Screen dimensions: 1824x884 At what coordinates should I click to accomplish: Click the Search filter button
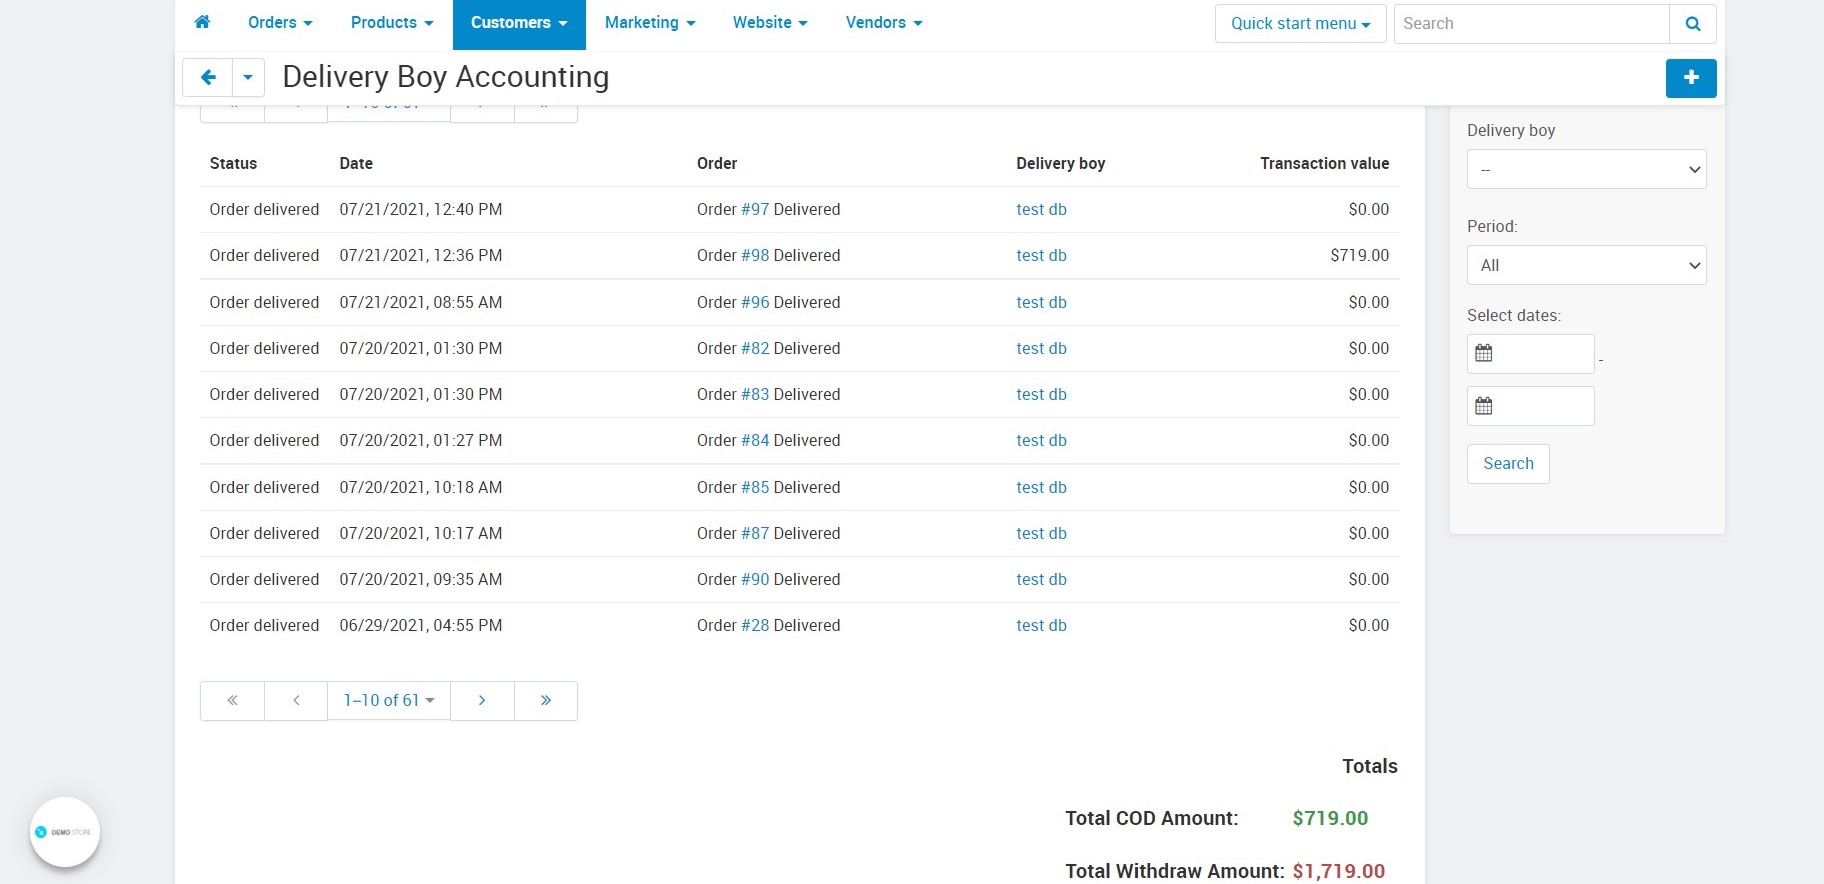1508,464
